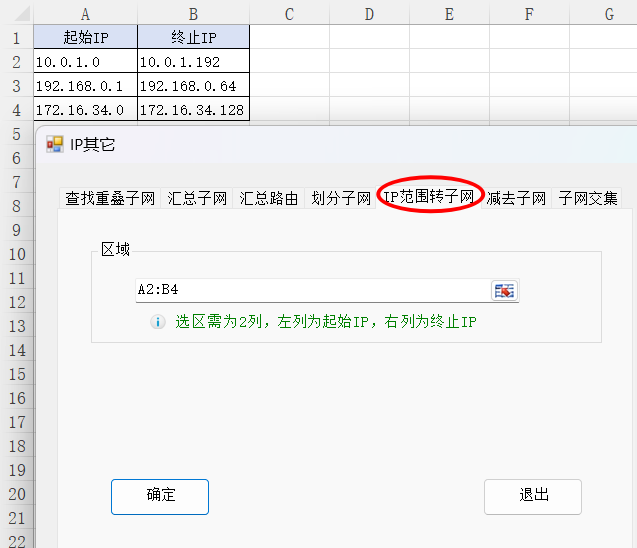
Task: Select column D header
Action: (369, 14)
